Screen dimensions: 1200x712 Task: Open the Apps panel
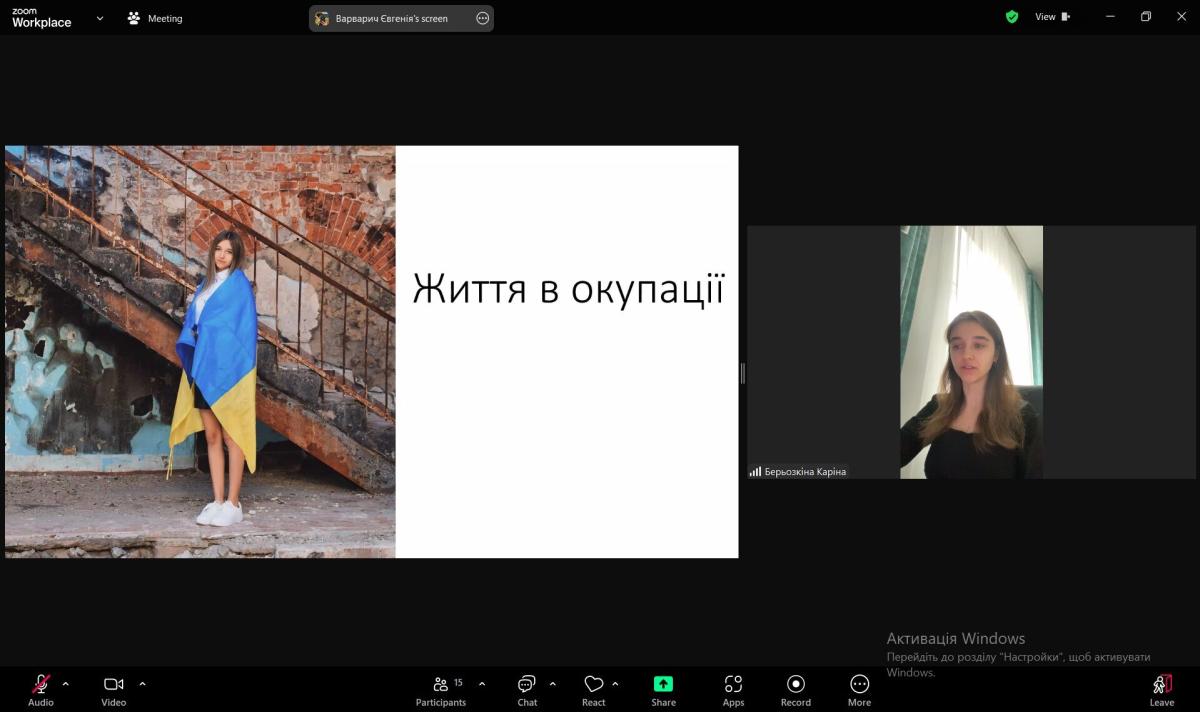coord(733,684)
